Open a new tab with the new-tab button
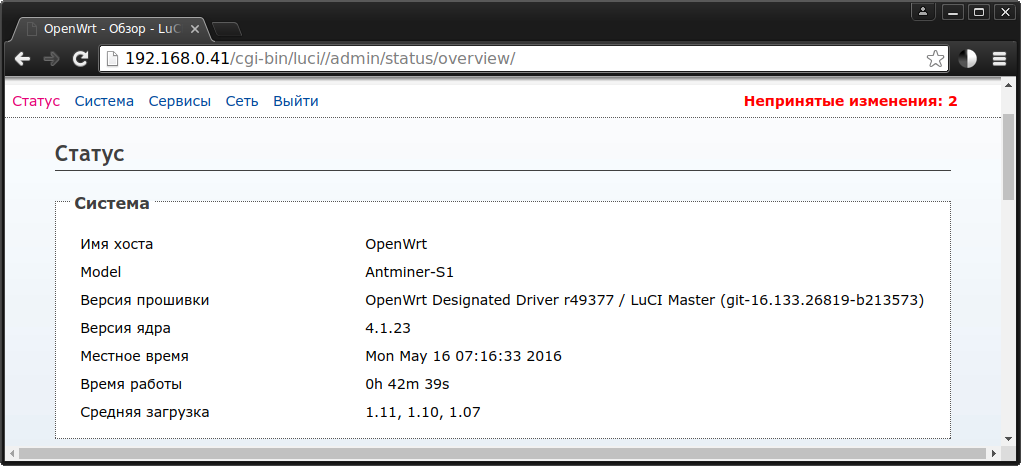Image resolution: width=1021 pixels, height=466 pixels. pyautogui.click(x=226, y=28)
